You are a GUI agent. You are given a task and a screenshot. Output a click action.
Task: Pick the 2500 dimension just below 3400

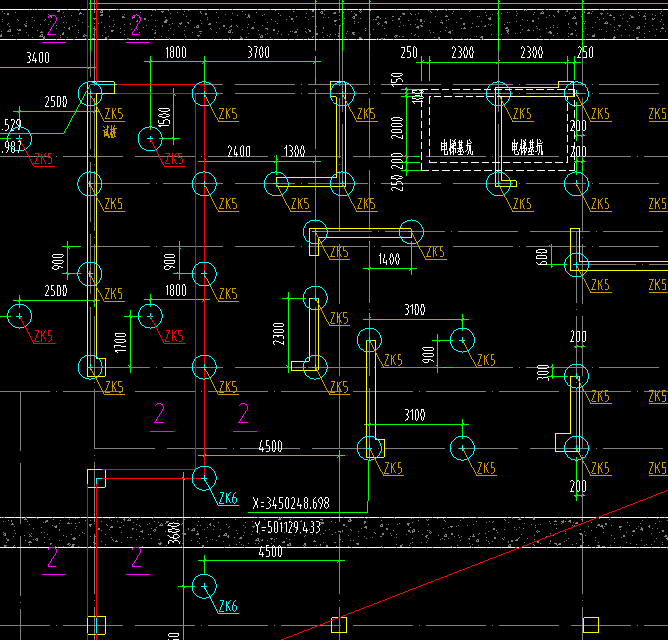(56, 102)
